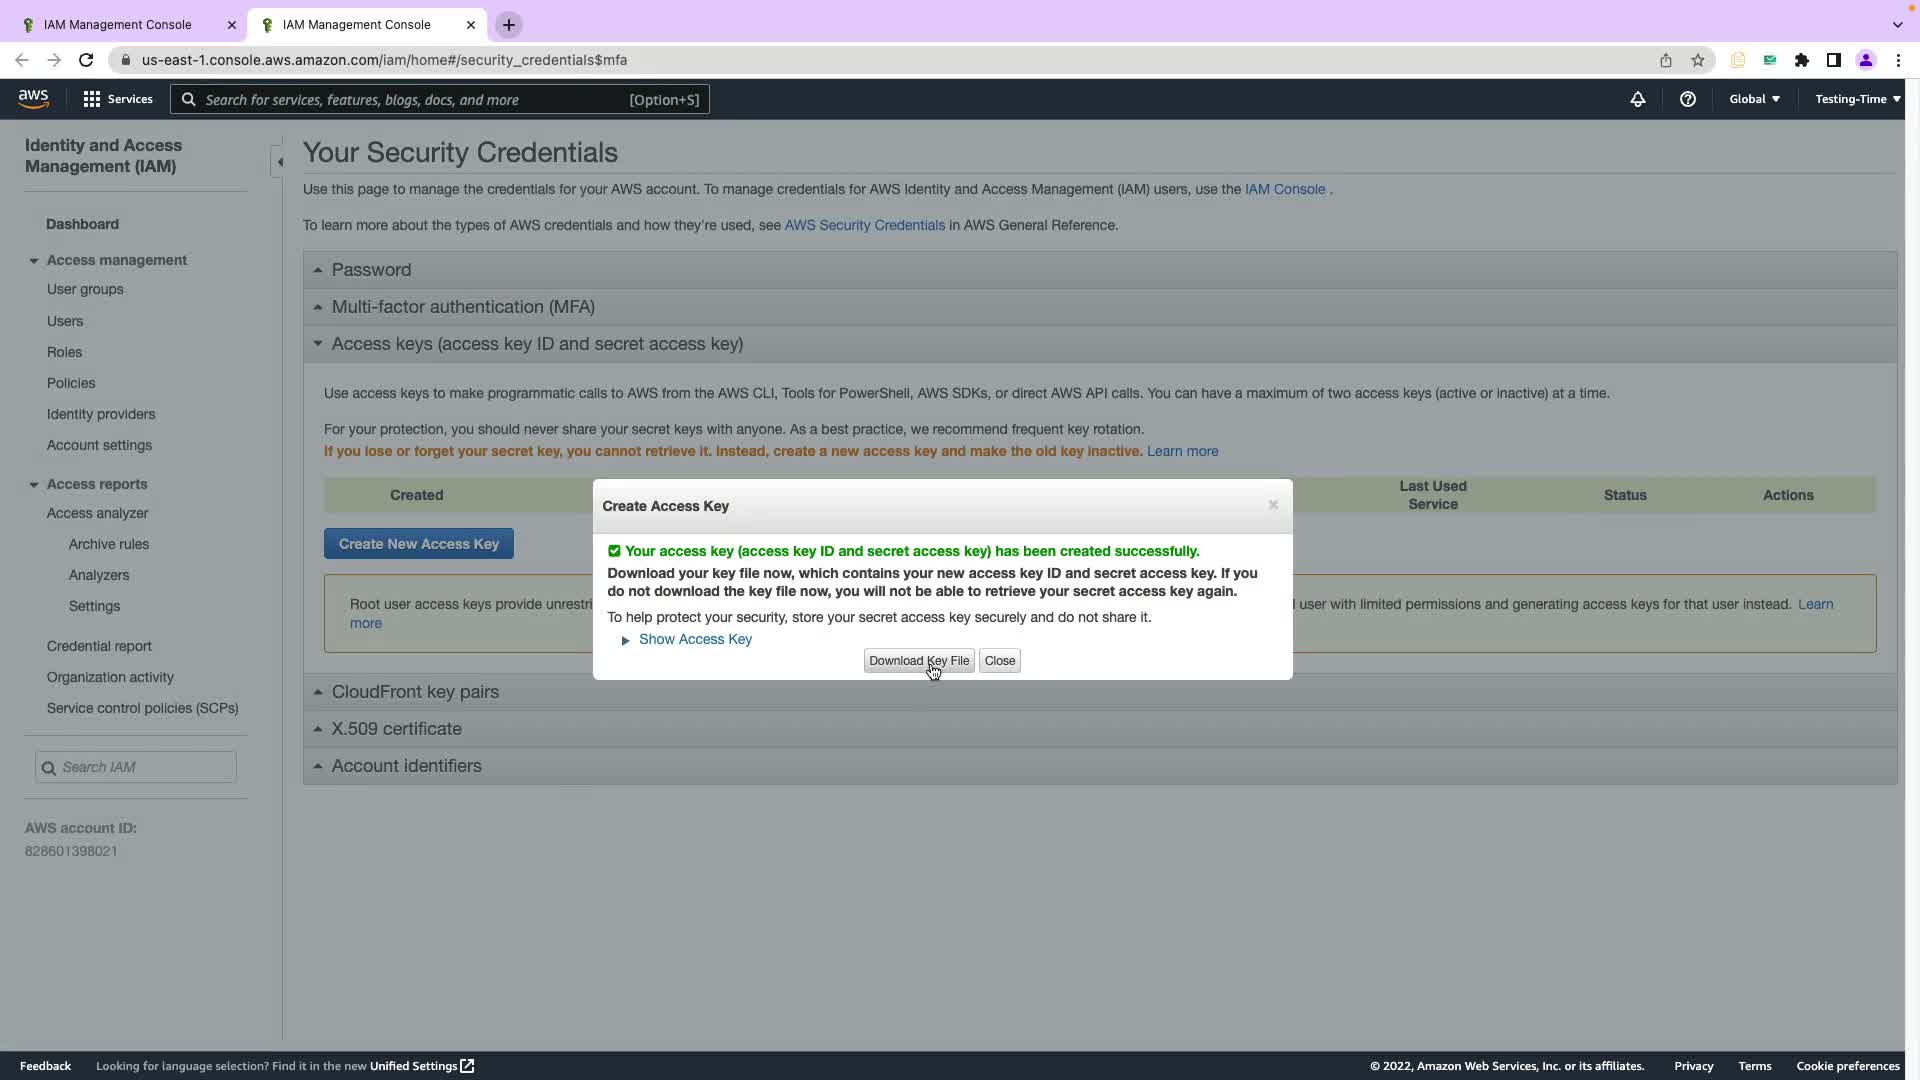The height and width of the screenshot is (1080, 1920).
Task: Expand the CloudFront key pairs section
Action: (414, 692)
